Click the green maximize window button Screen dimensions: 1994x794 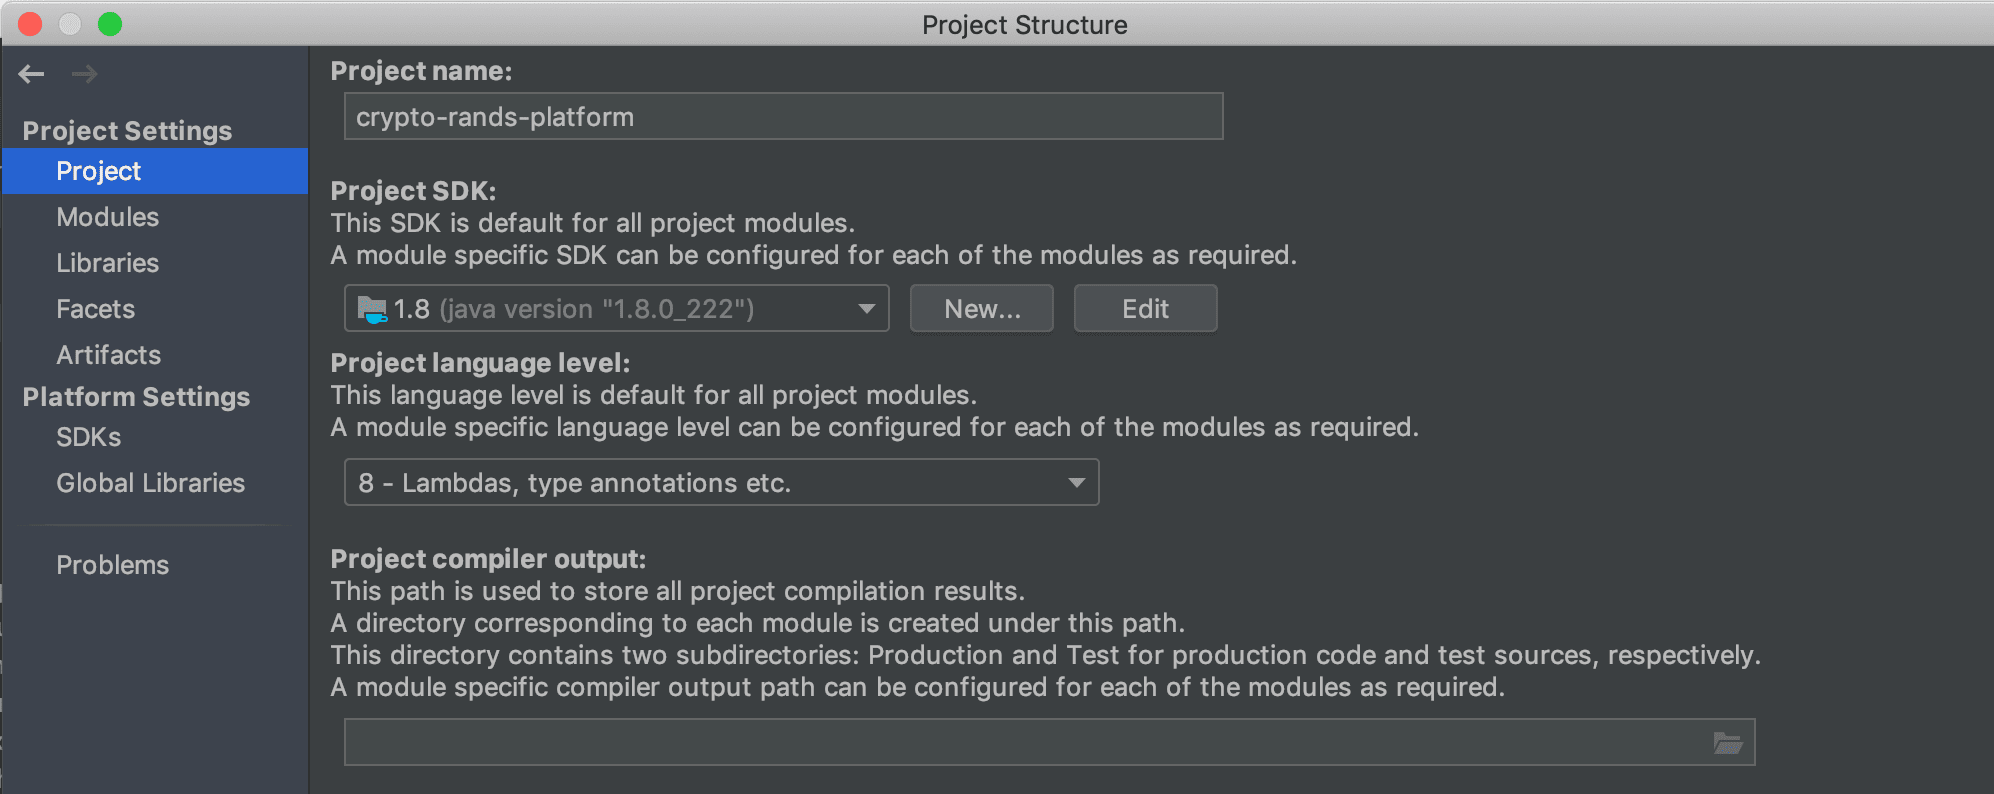pyautogui.click(x=110, y=24)
